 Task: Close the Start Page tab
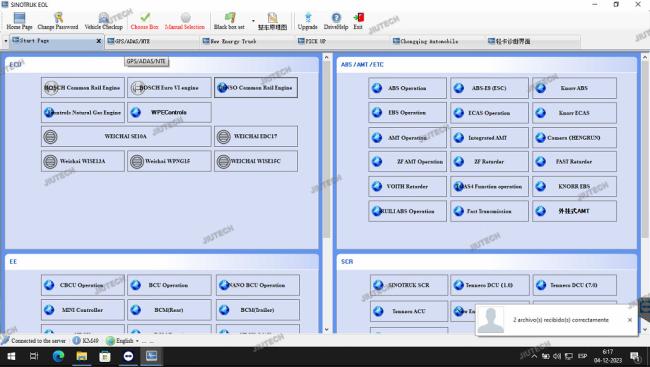pyautogui.click(x=99, y=41)
